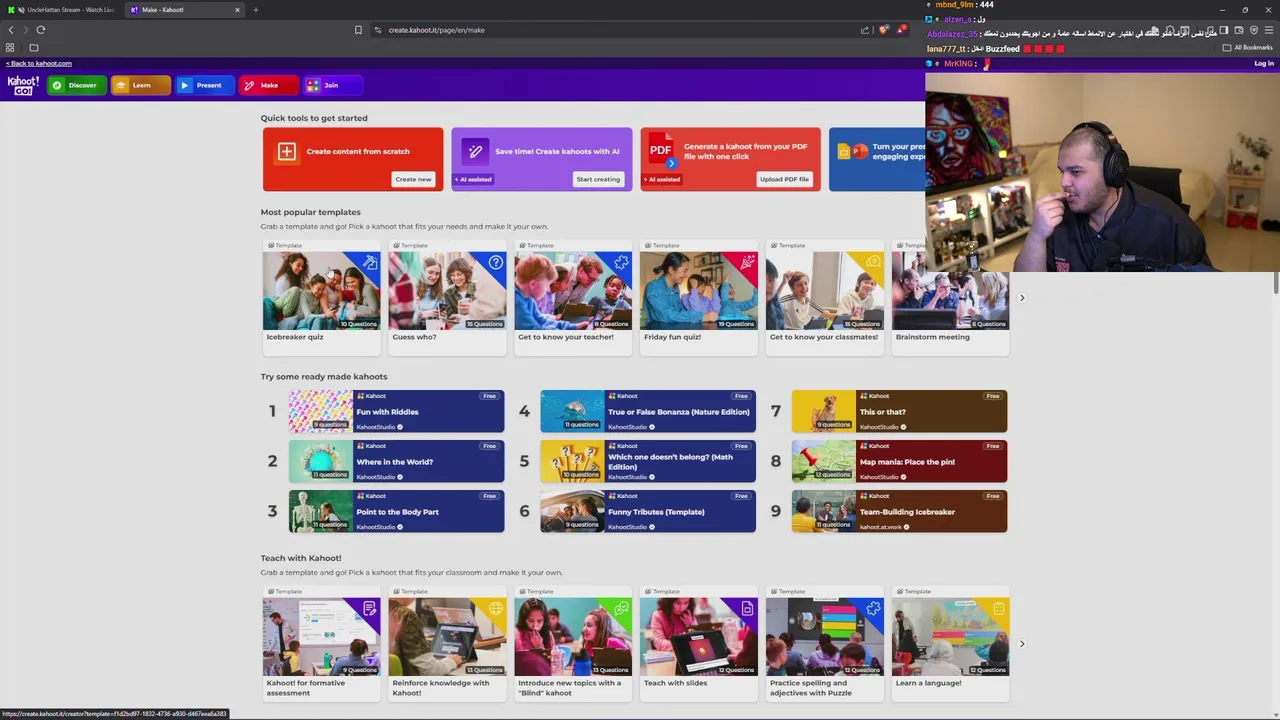Open the Point to the Body Part kahoot
The width and height of the screenshot is (1280, 720).
(x=397, y=512)
